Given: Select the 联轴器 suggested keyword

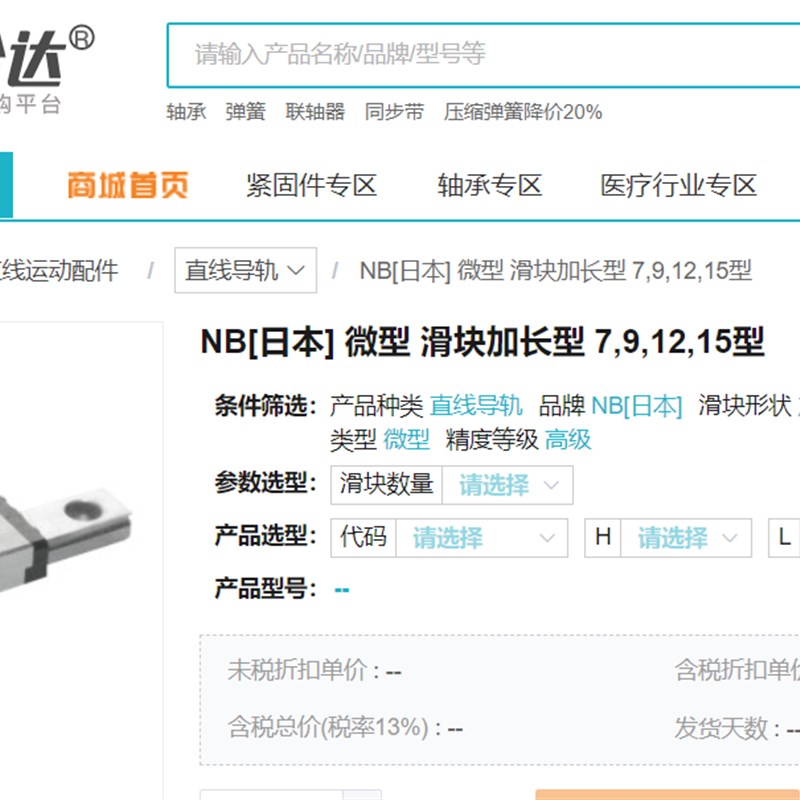Looking at the screenshot, I should tap(315, 112).
